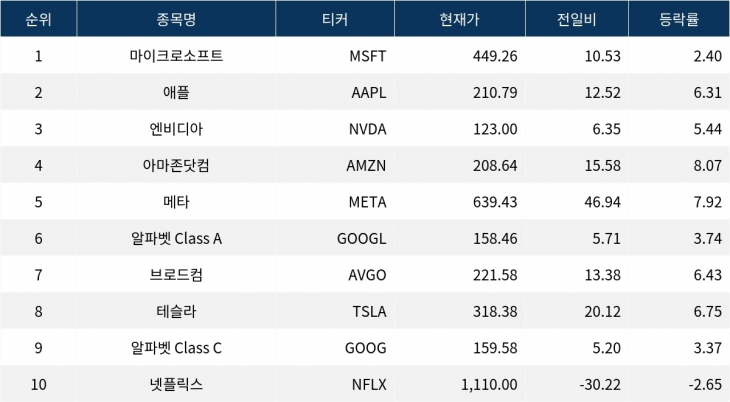Click the 현재가 column header
Viewport: 730px width, 402px height.
click(458, 18)
